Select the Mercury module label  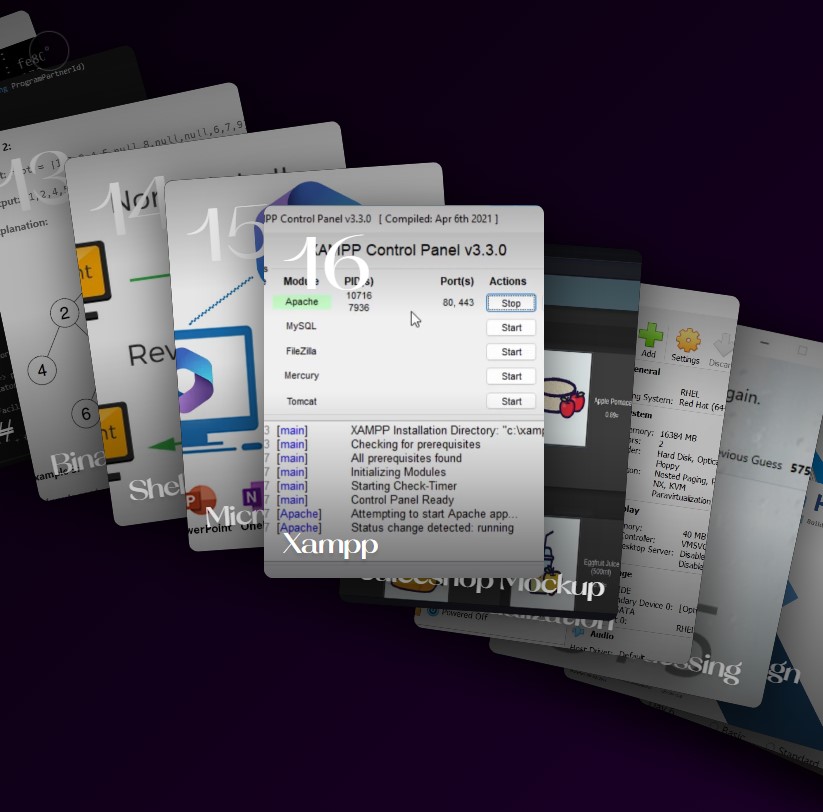301,375
